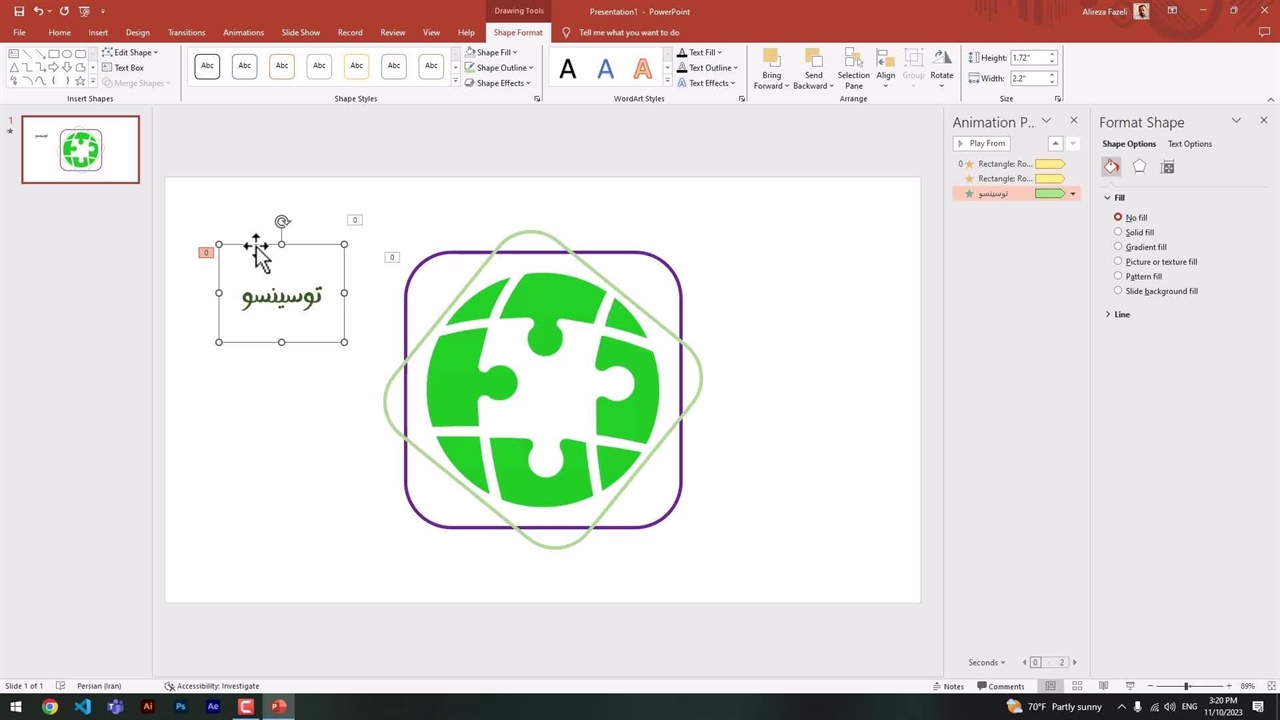Select the Fill & Line bucket icon
The height and width of the screenshot is (720, 1280).
(x=1111, y=167)
